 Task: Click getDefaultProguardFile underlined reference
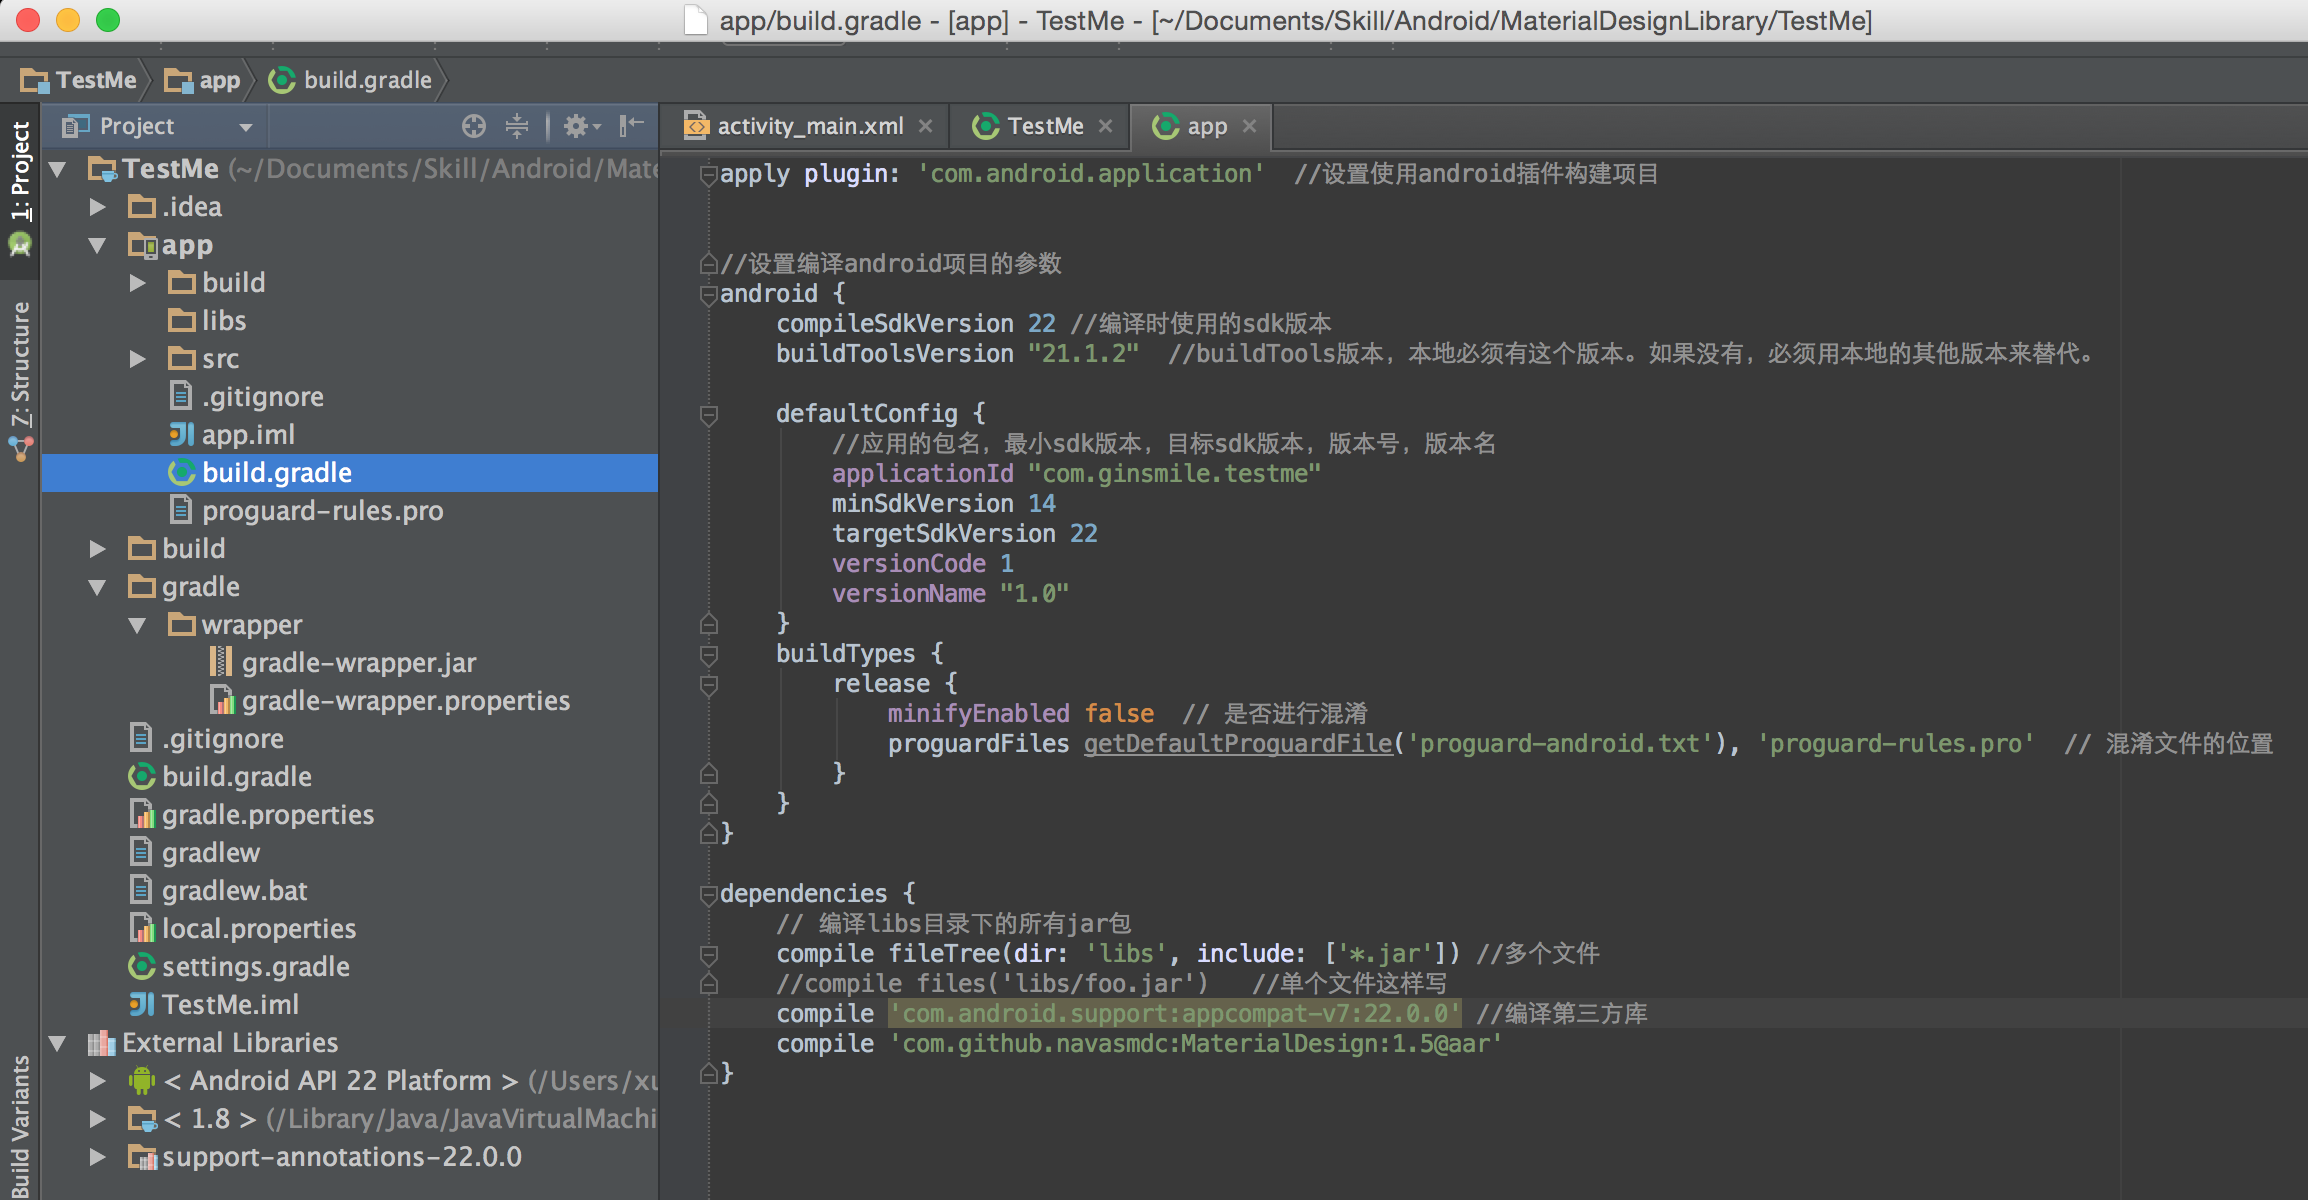pos(1238,744)
